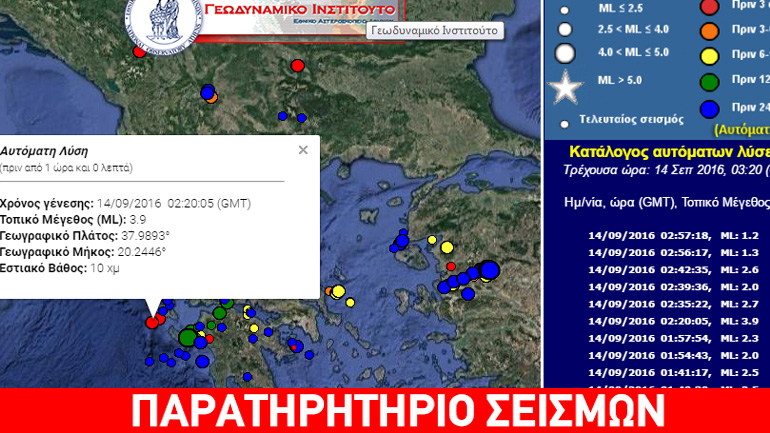The width and height of the screenshot is (770, 433).
Task: Click the red epicenter marker below the popup pointer
Action: coord(152,323)
